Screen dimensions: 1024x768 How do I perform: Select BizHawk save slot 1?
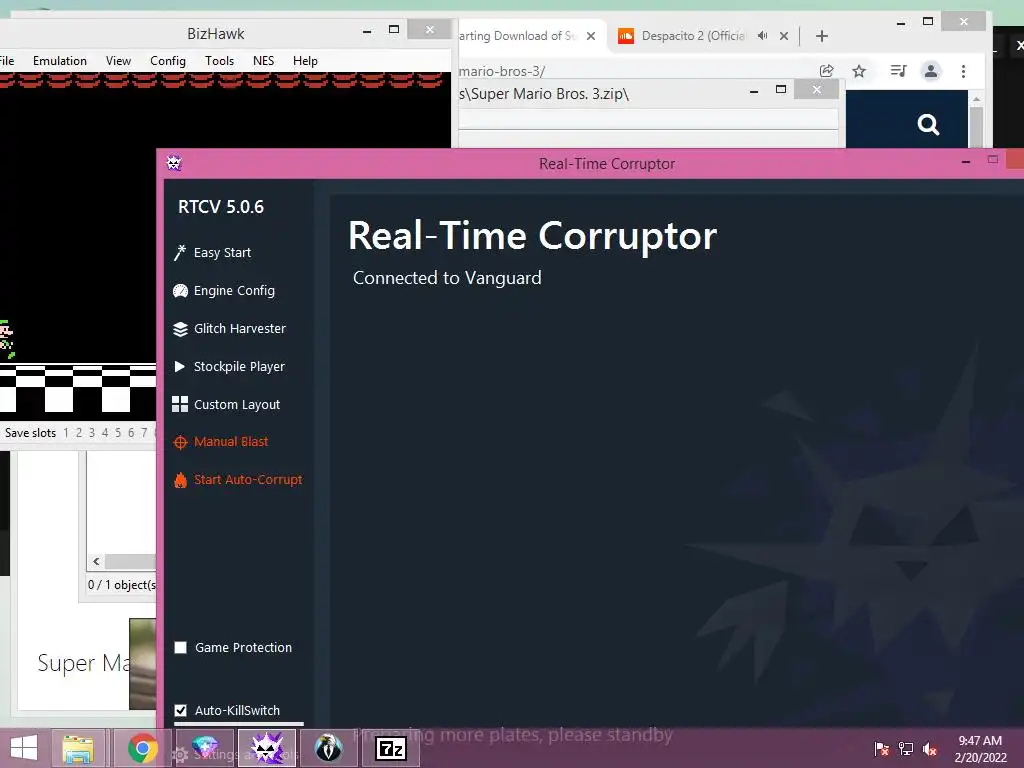tap(66, 432)
